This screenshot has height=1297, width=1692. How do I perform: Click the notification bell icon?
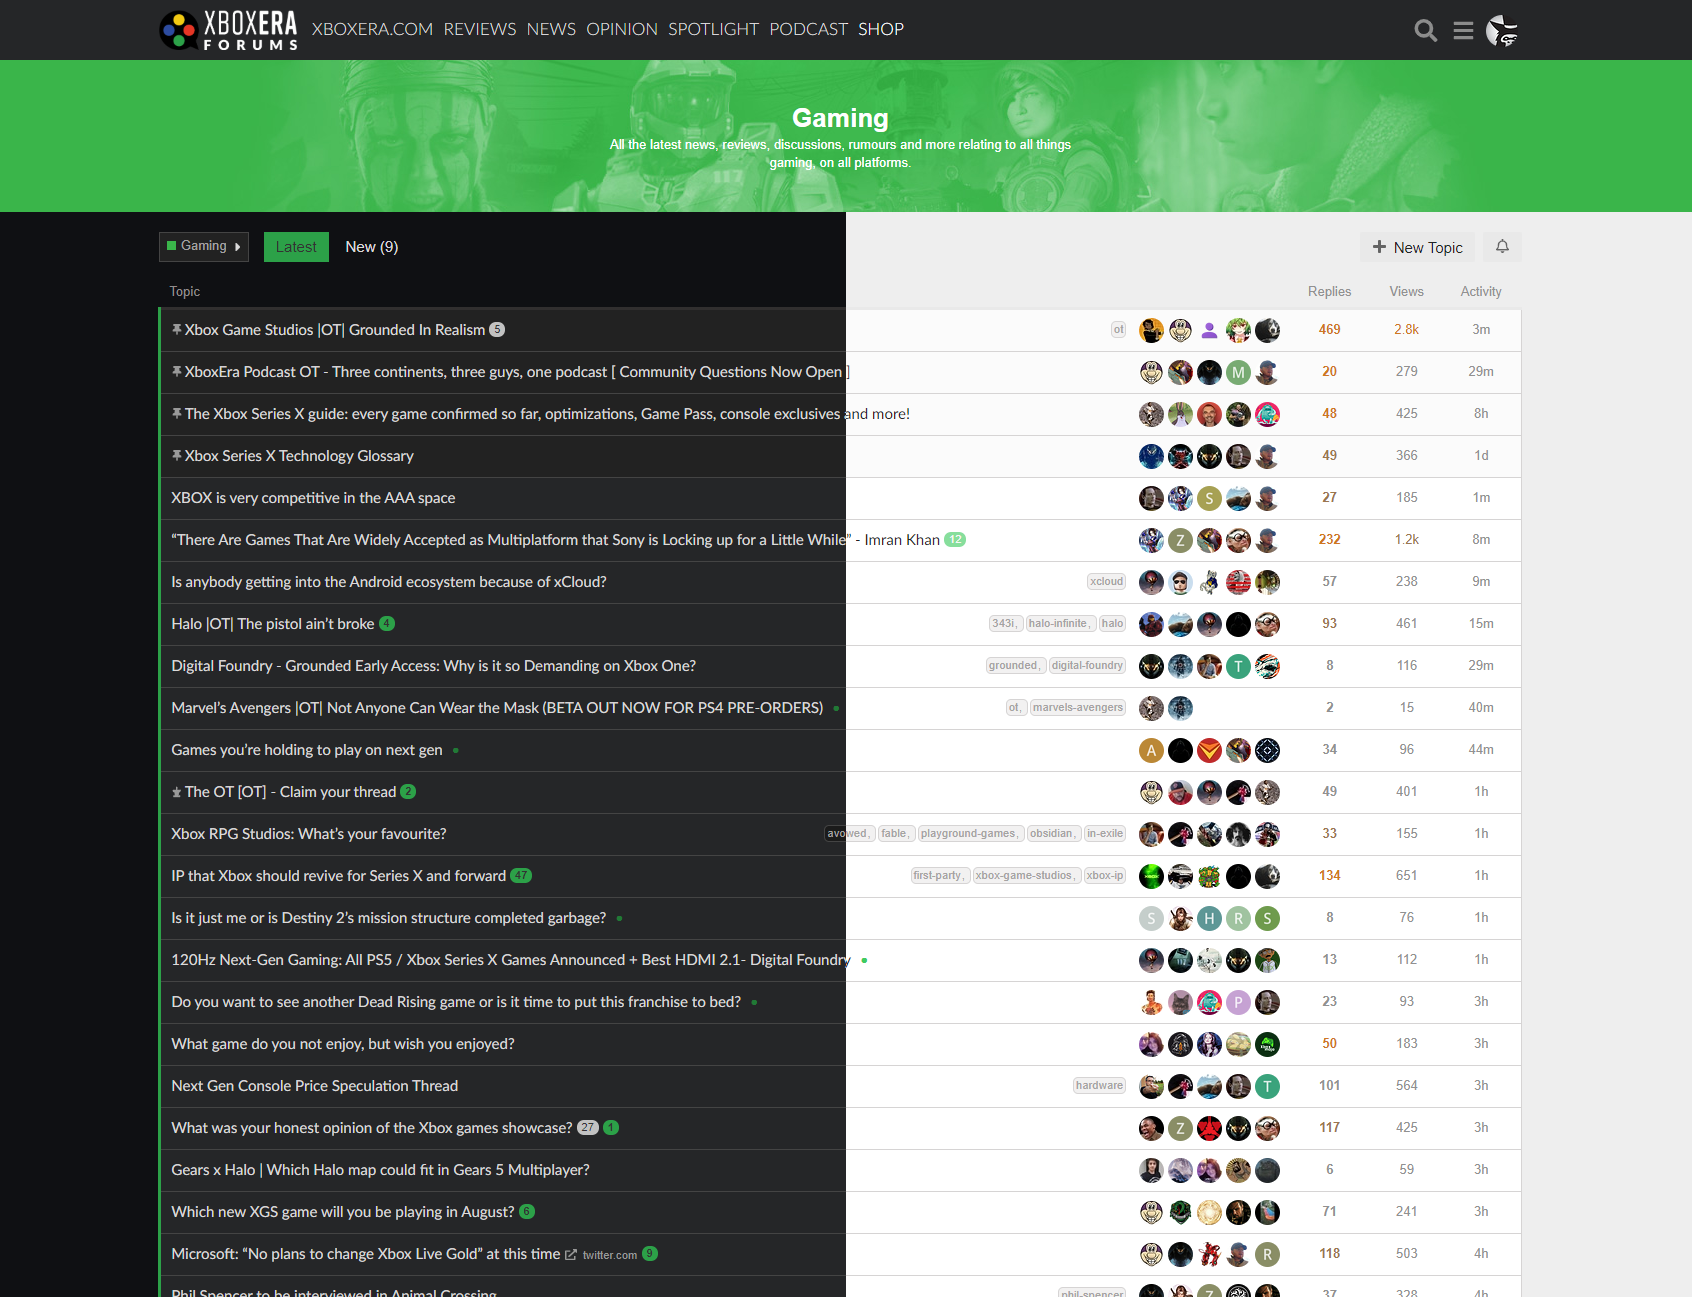pyautogui.click(x=1502, y=247)
